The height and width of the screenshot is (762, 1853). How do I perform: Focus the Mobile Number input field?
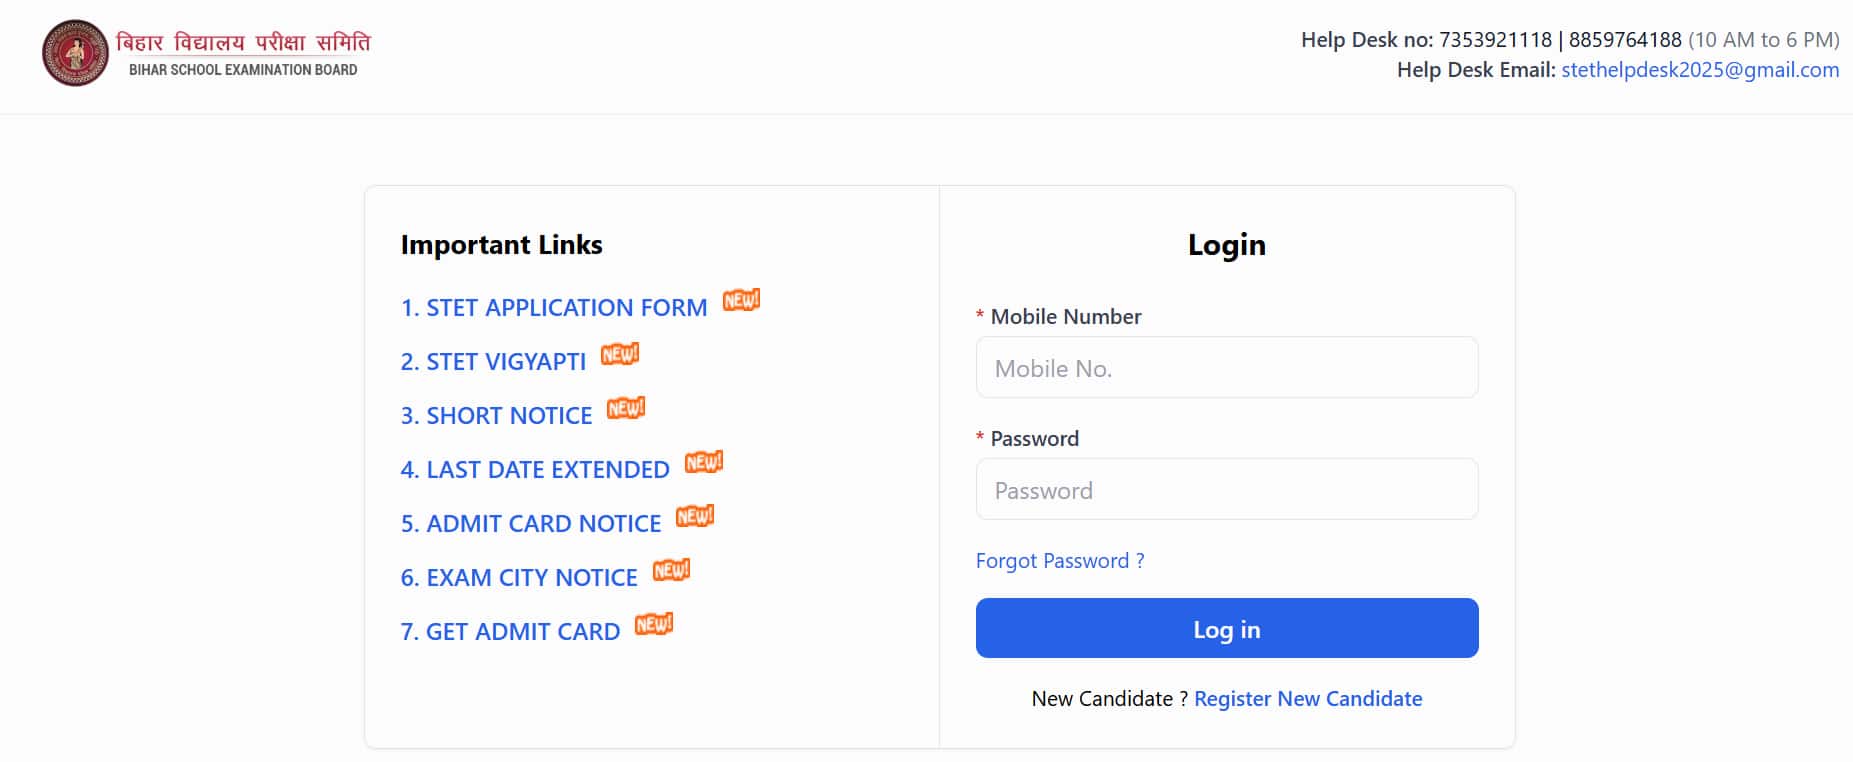click(1226, 368)
